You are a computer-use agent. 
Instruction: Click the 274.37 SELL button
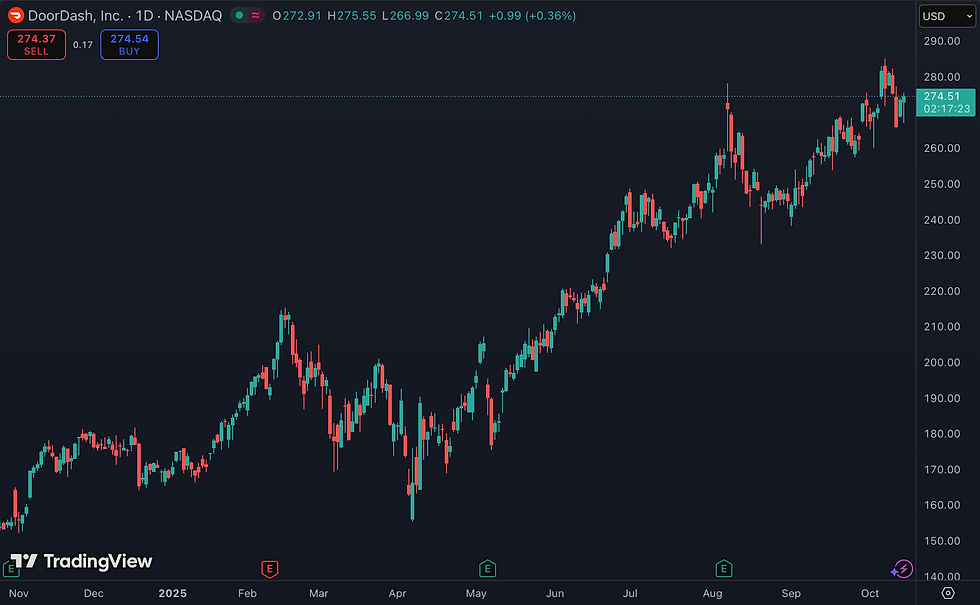tap(36, 45)
